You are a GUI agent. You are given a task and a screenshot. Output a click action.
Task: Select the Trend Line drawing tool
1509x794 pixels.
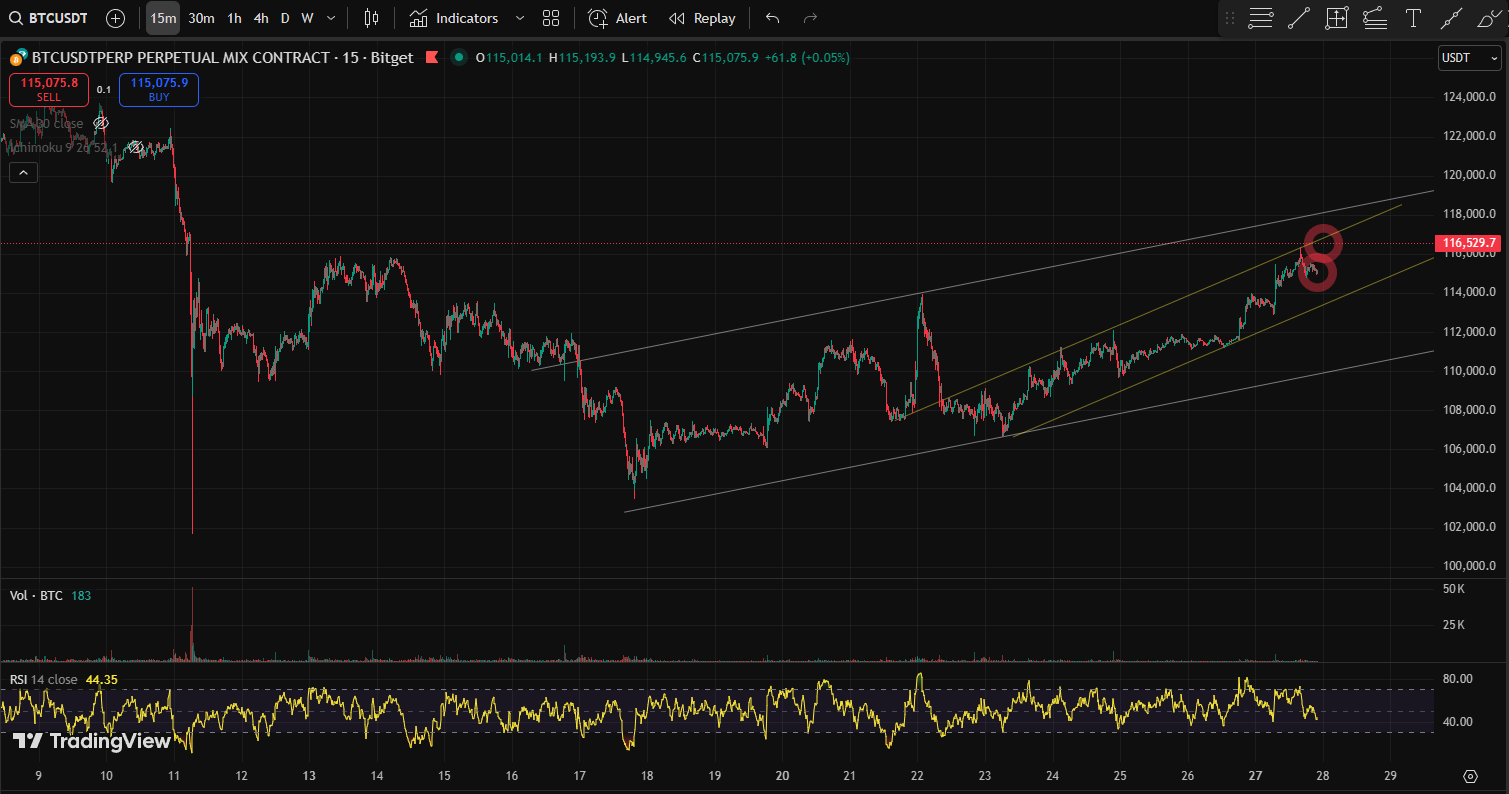point(1299,18)
